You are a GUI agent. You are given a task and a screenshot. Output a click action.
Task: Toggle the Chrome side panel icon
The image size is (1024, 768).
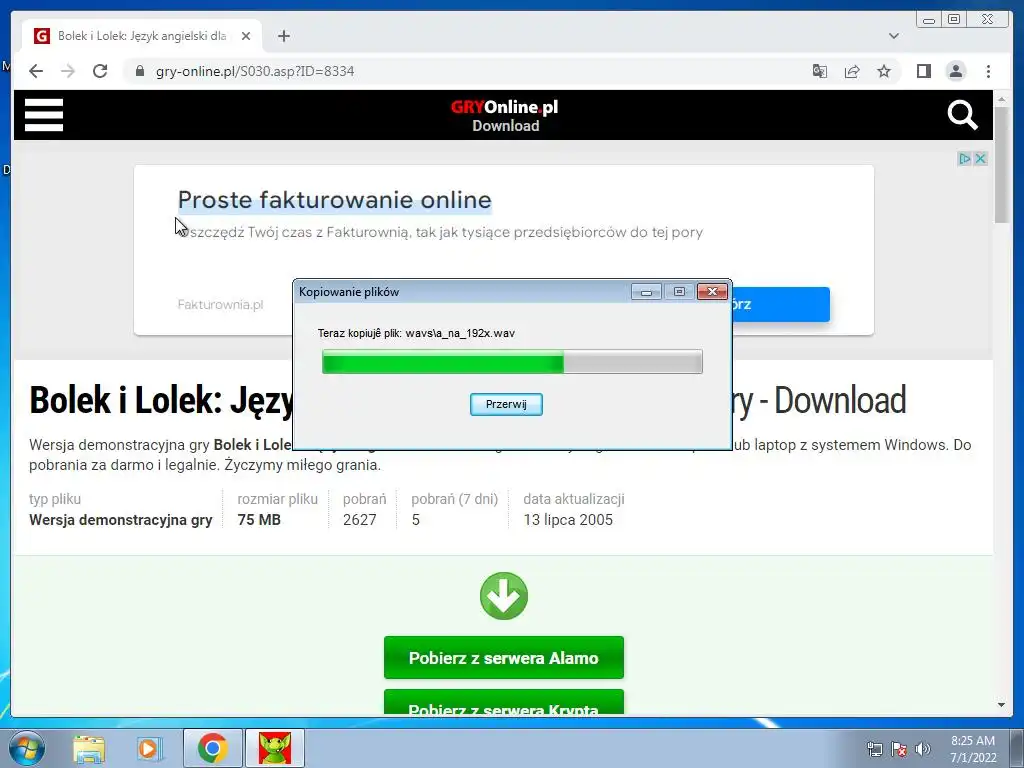pyautogui.click(x=923, y=71)
